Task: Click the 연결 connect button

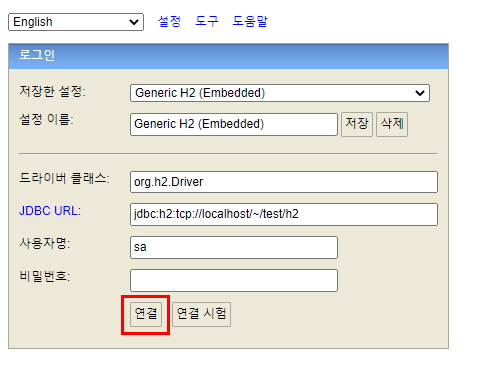Action: click(146, 314)
